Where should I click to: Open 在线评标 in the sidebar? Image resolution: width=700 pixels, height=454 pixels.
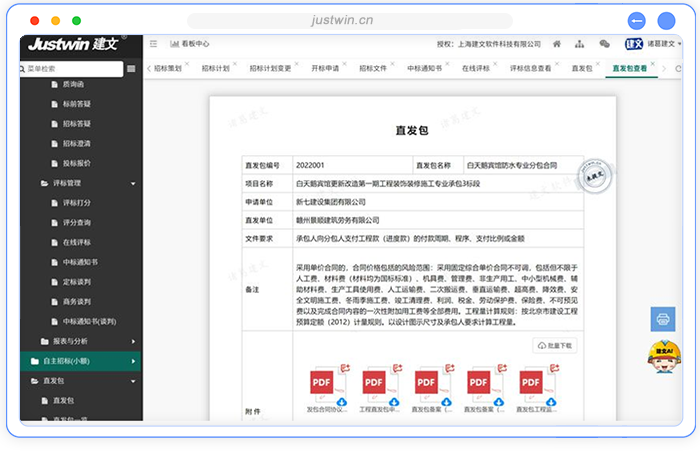77,242
